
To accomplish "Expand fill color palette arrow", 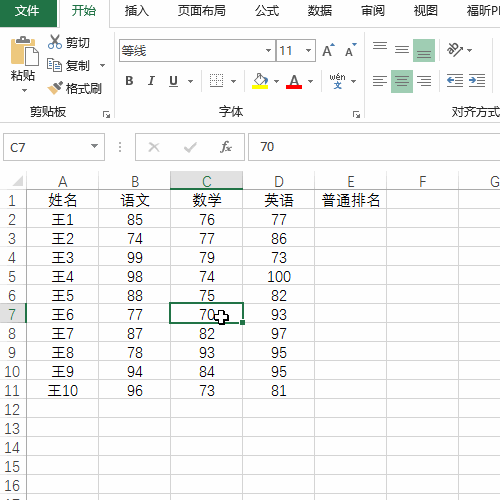I will click(276, 81).
